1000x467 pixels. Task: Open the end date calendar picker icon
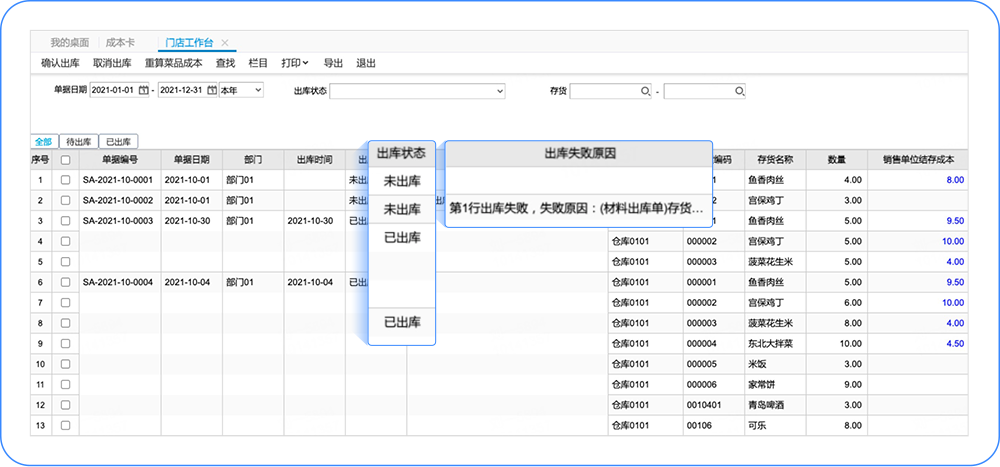[x=211, y=90]
